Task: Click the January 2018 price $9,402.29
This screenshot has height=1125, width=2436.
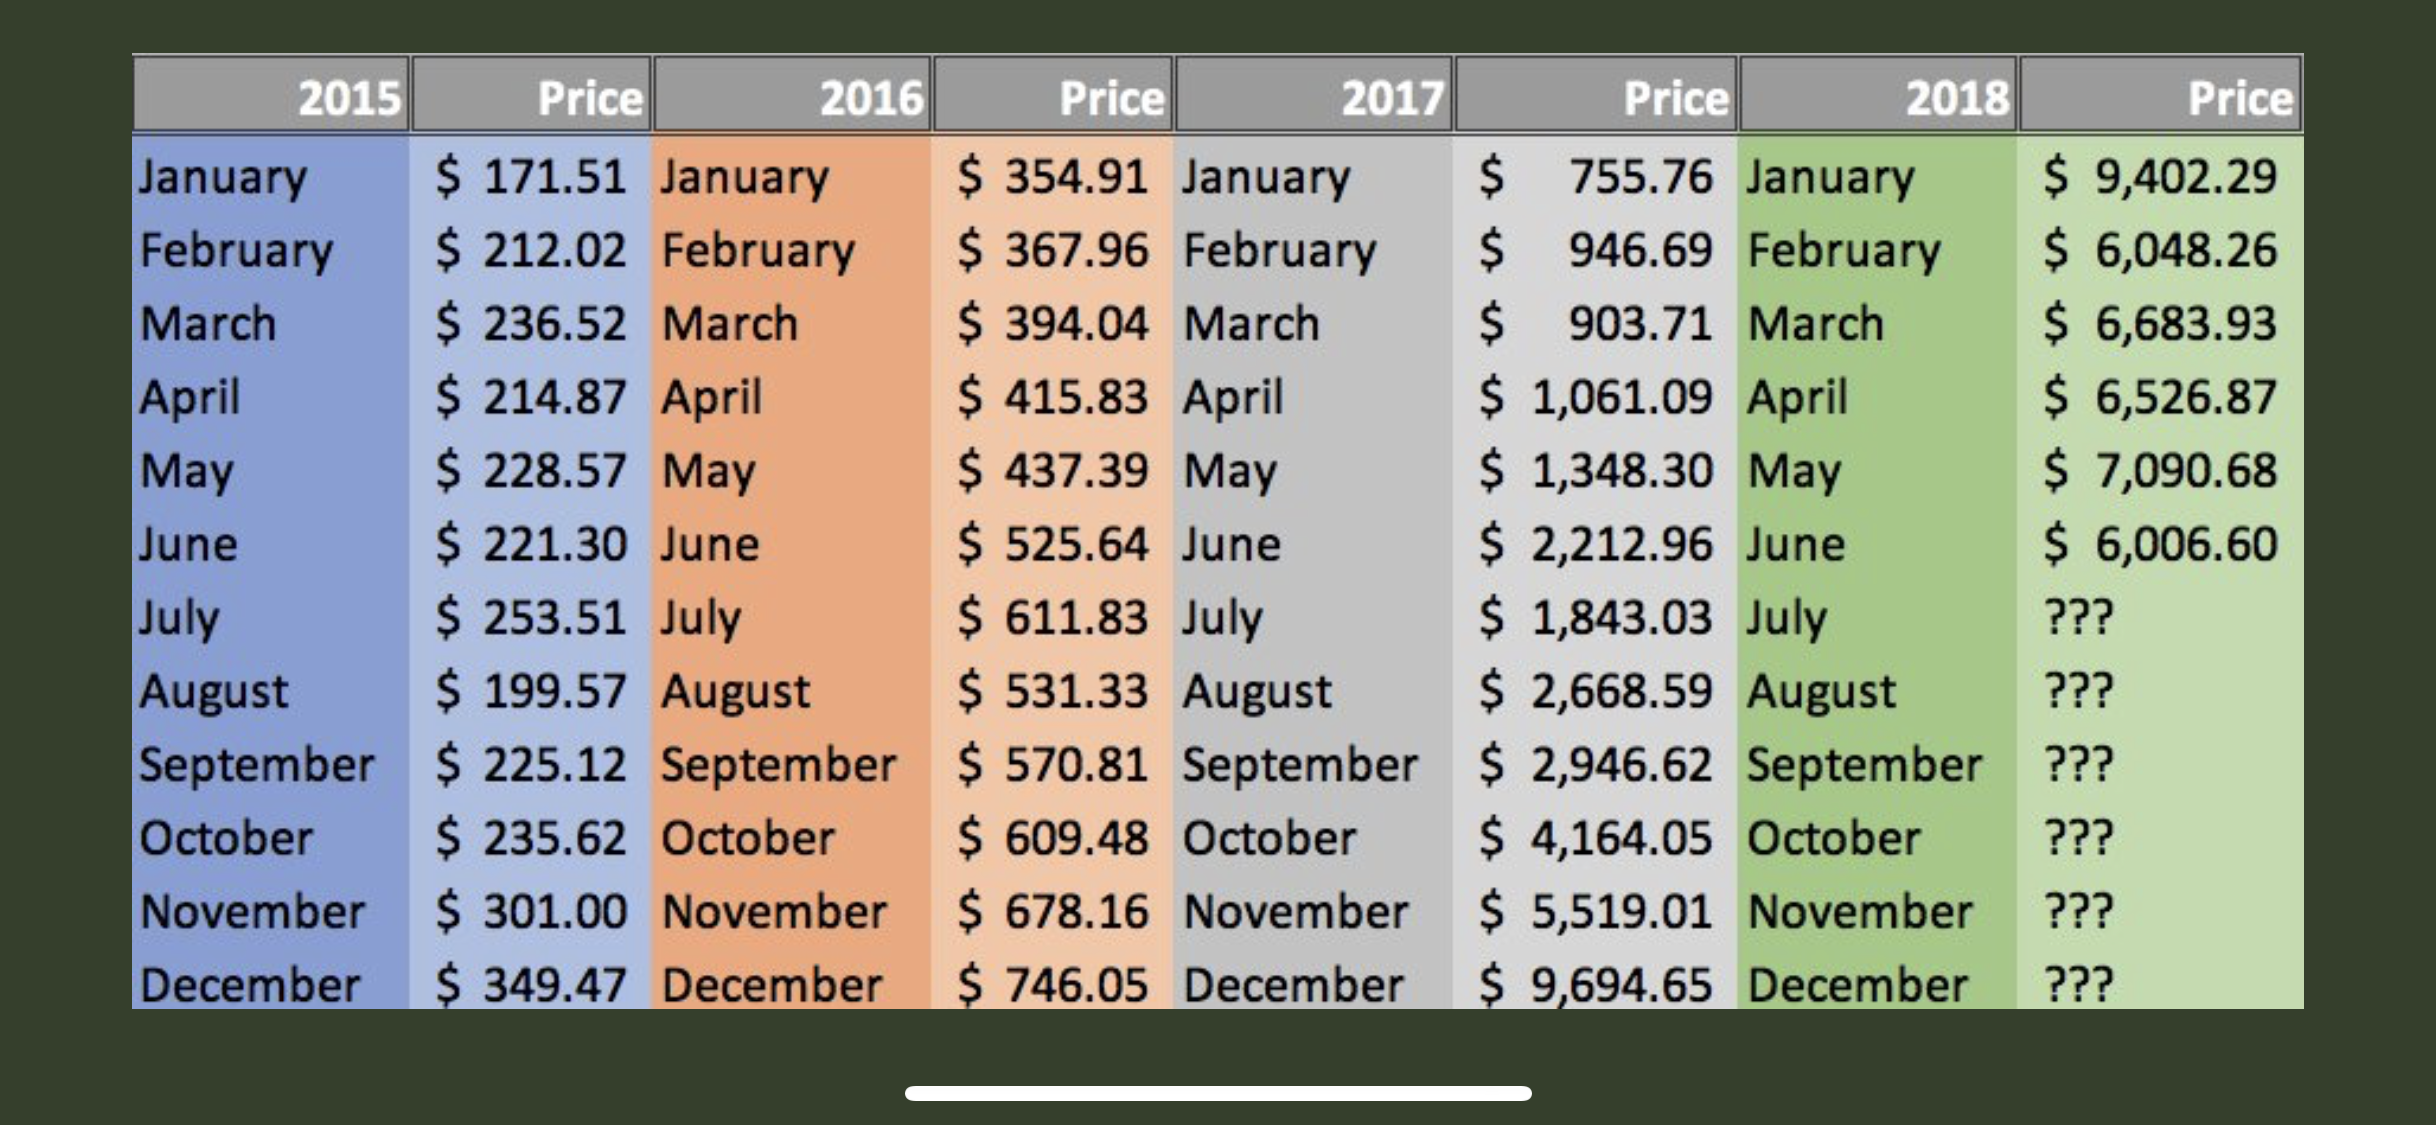Action: point(2161,176)
